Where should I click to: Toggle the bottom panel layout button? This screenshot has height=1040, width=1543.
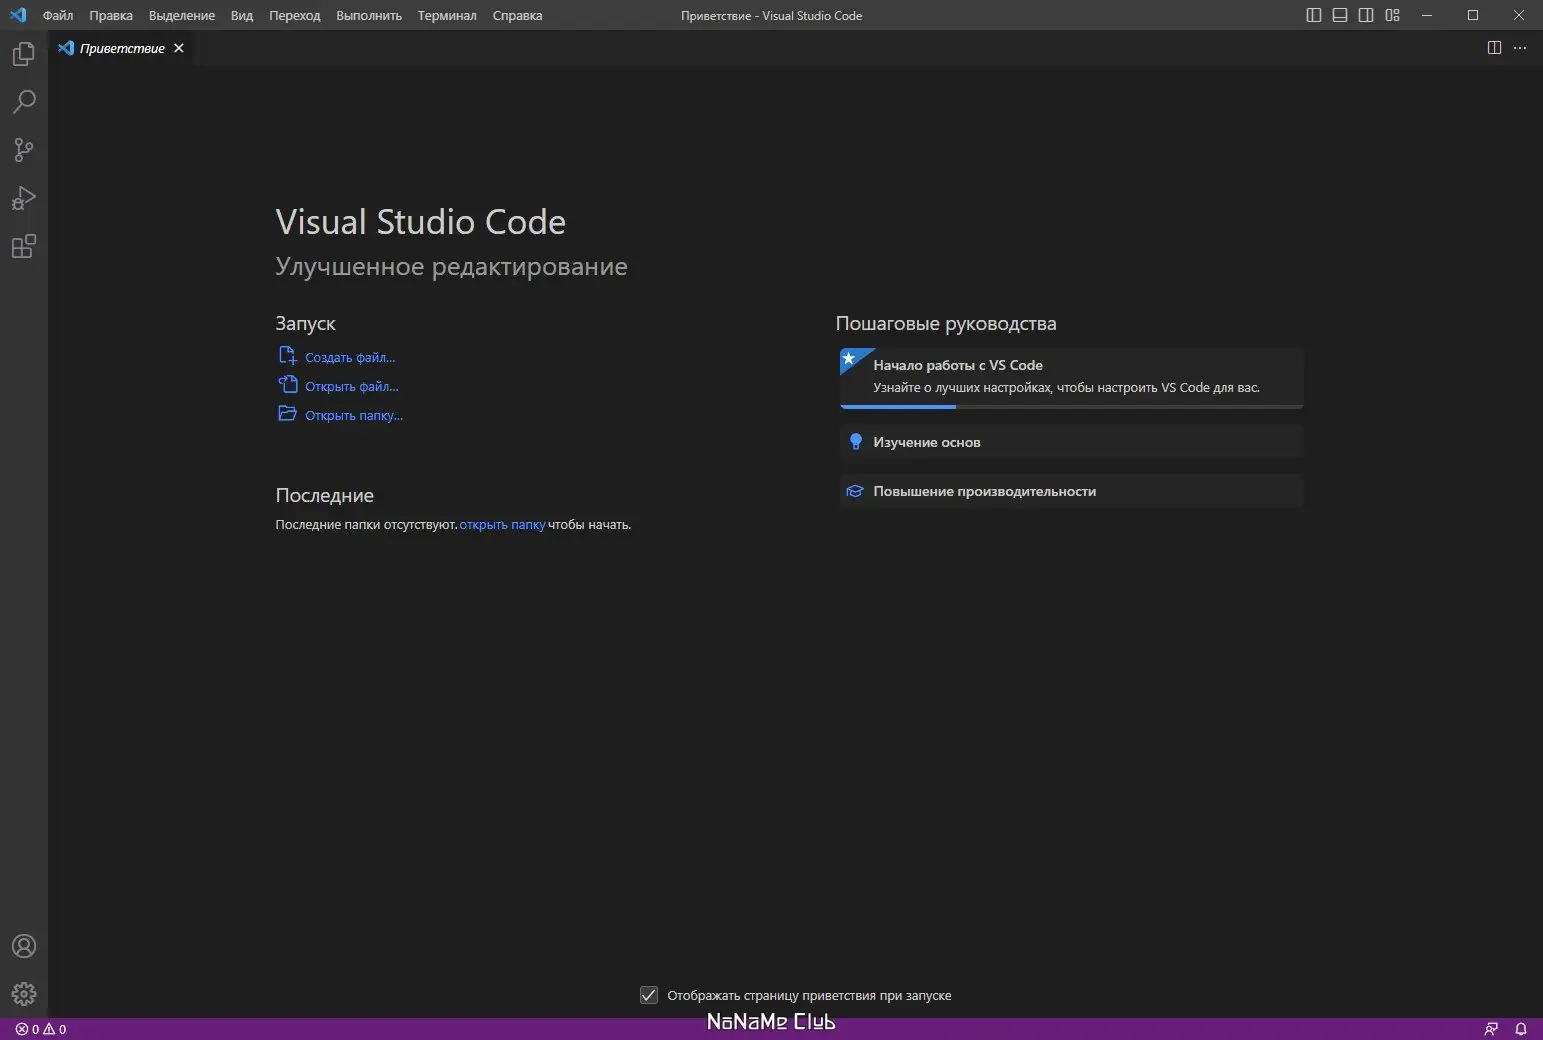tap(1340, 15)
